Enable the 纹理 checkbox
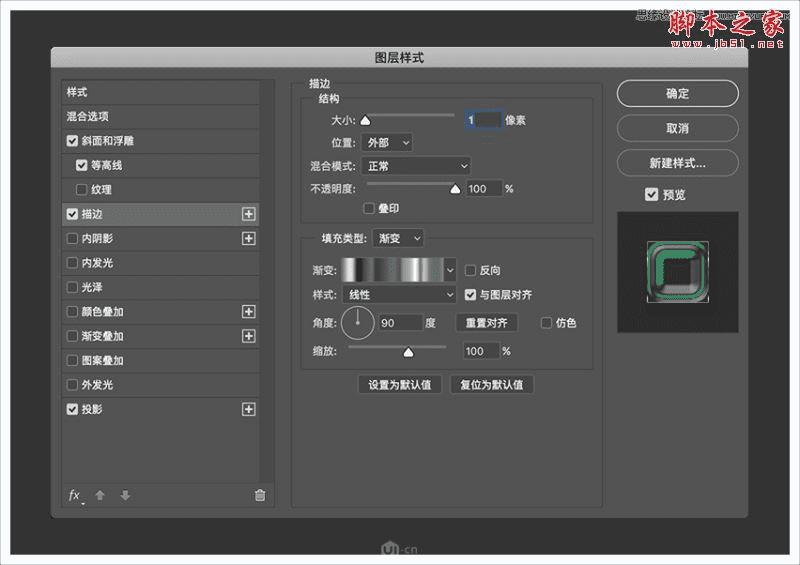The width and height of the screenshot is (800, 565). pos(82,190)
